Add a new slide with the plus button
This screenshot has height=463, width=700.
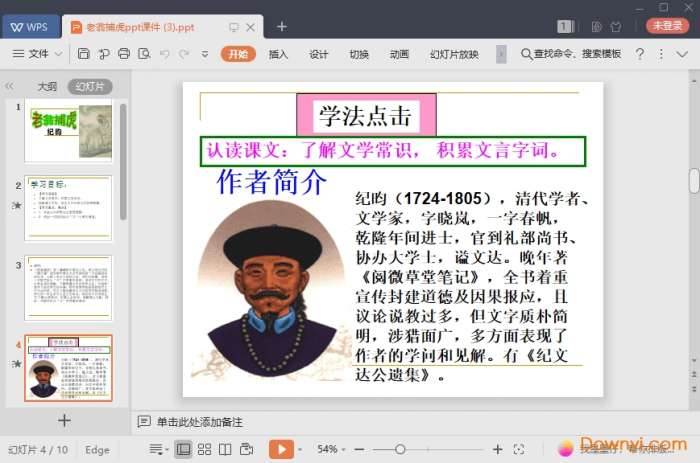click(64, 420)
